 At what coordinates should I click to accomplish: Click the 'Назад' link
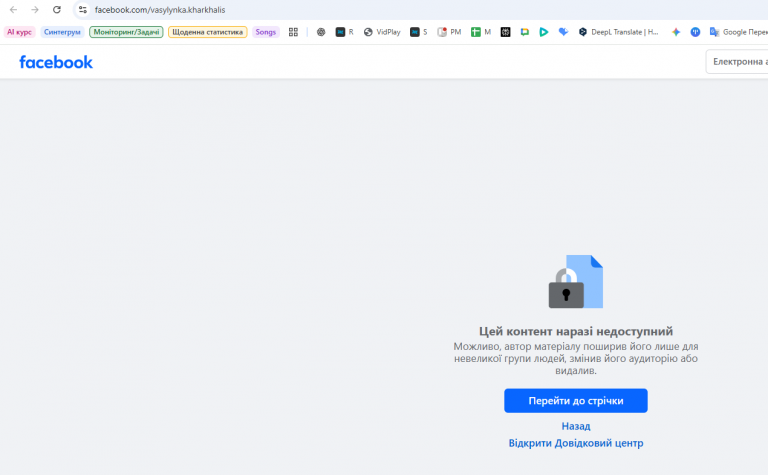[576, 426]
